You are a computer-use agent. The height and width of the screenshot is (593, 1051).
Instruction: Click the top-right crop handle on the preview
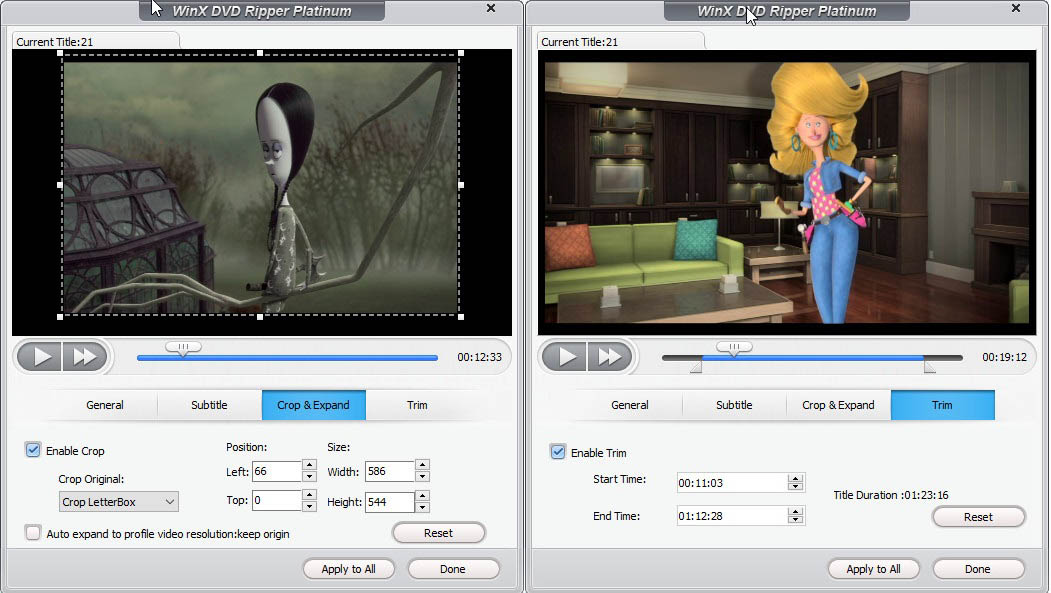click(x=460, y=54)
